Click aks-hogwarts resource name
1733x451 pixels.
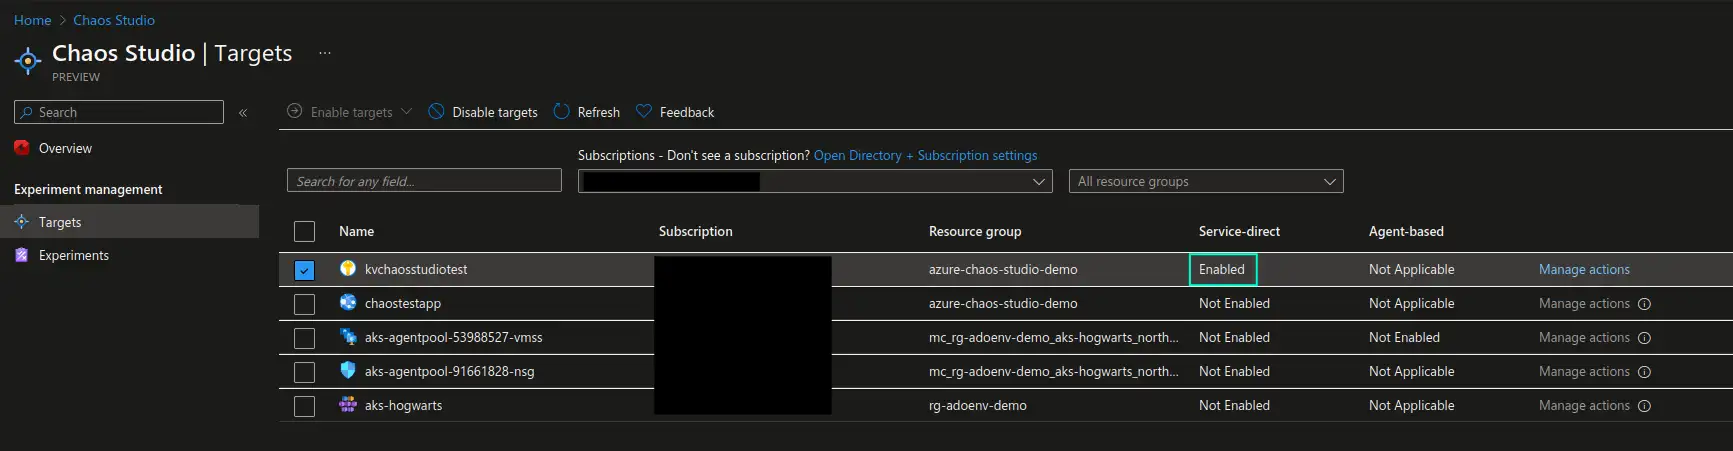coord(403,405)
